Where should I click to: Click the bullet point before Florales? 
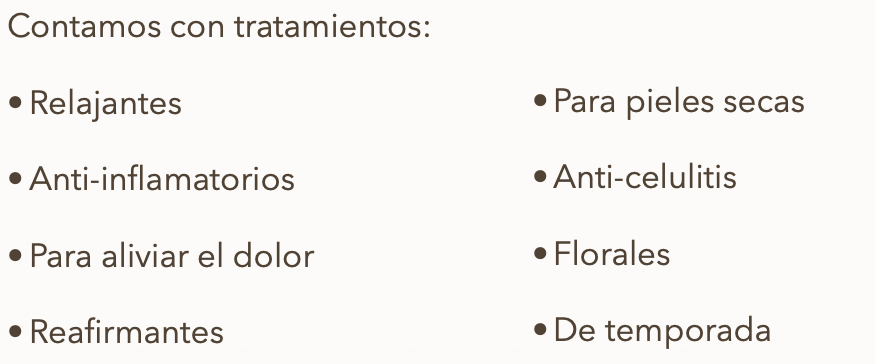pyautogui.click(x=540, y=253)
